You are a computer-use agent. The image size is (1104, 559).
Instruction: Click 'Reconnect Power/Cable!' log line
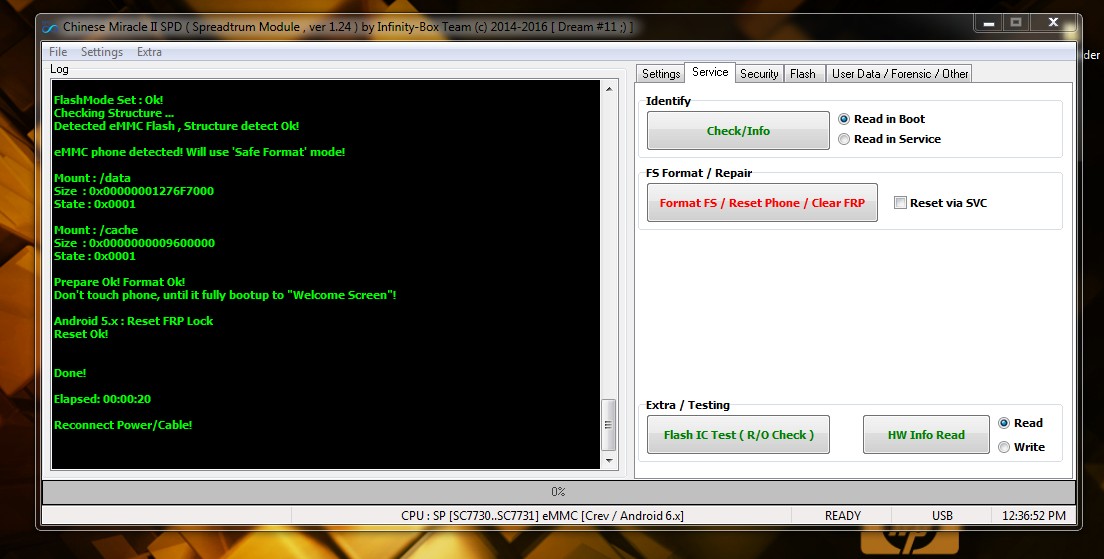pos(123,425)
